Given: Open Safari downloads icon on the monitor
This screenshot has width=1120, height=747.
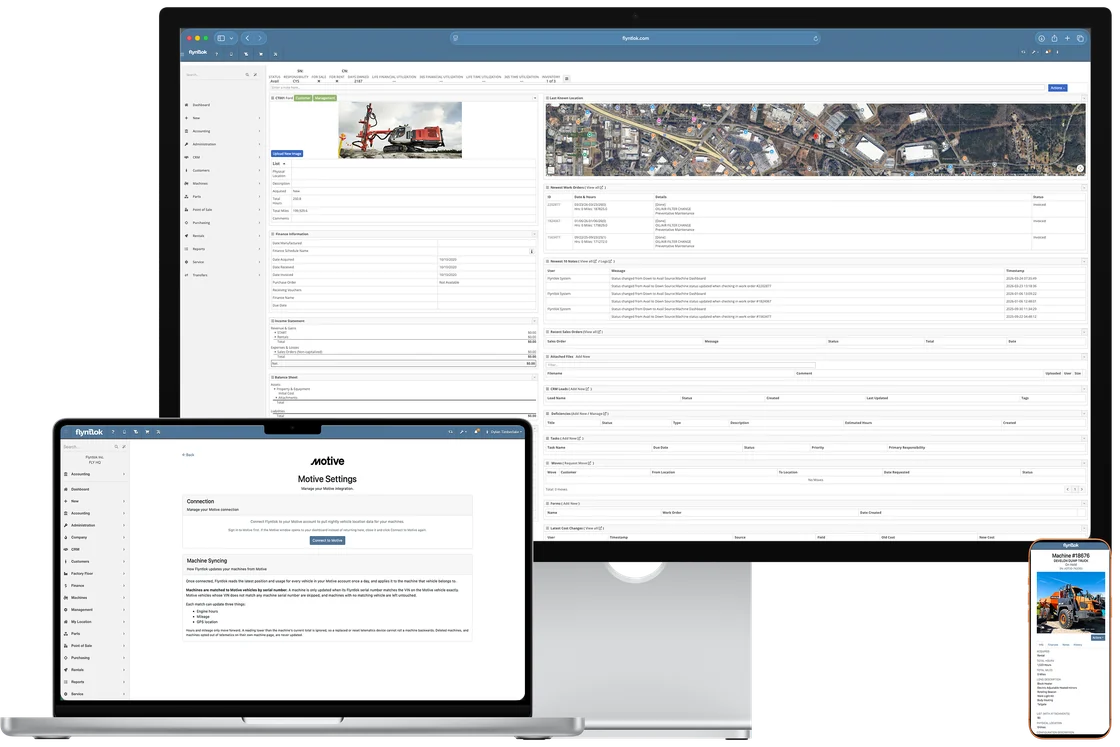Looking at the screenshot, I should 1041,39.
